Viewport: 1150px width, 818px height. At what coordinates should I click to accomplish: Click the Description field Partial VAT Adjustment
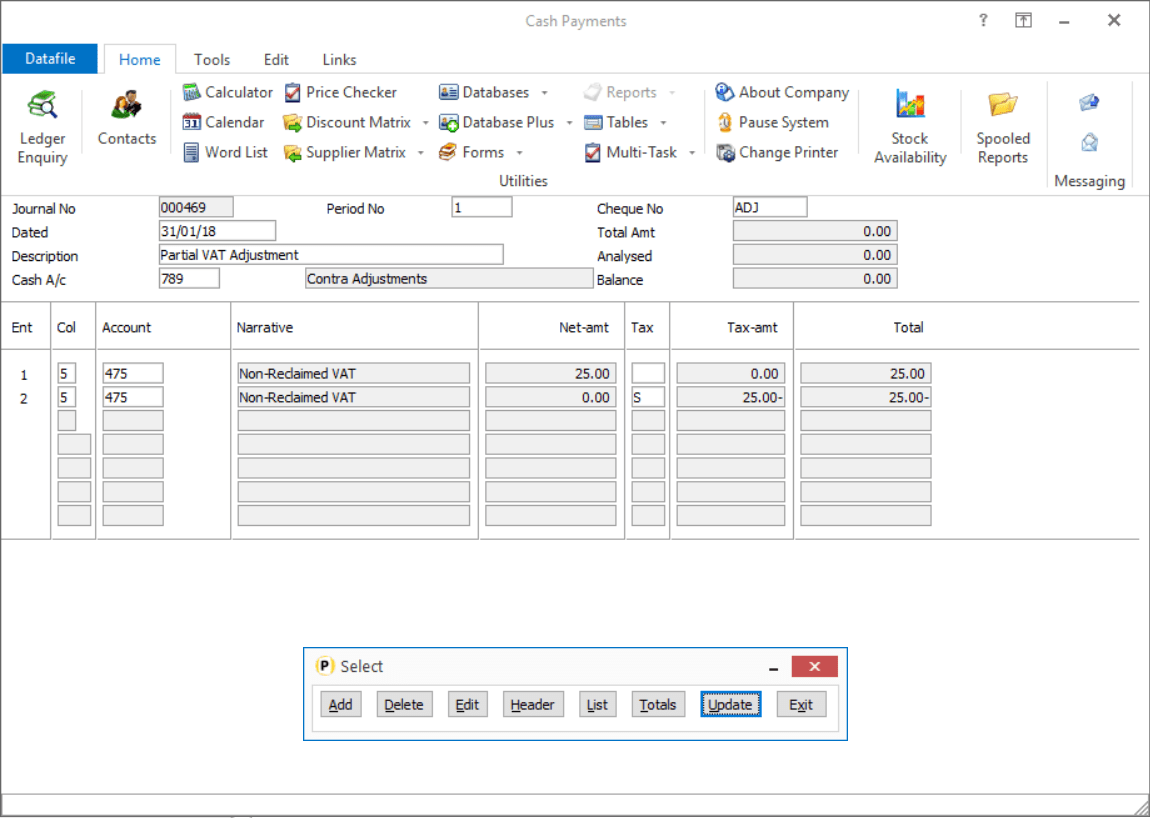click(331, 255)
